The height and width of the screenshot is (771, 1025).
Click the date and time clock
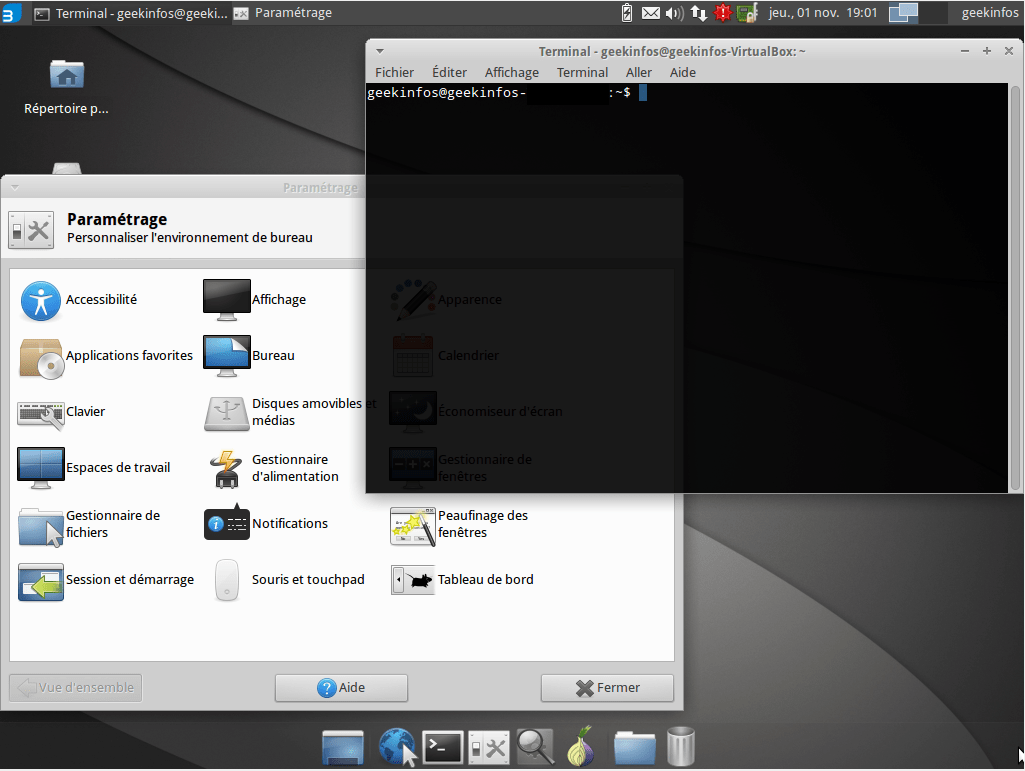point(823,12)
